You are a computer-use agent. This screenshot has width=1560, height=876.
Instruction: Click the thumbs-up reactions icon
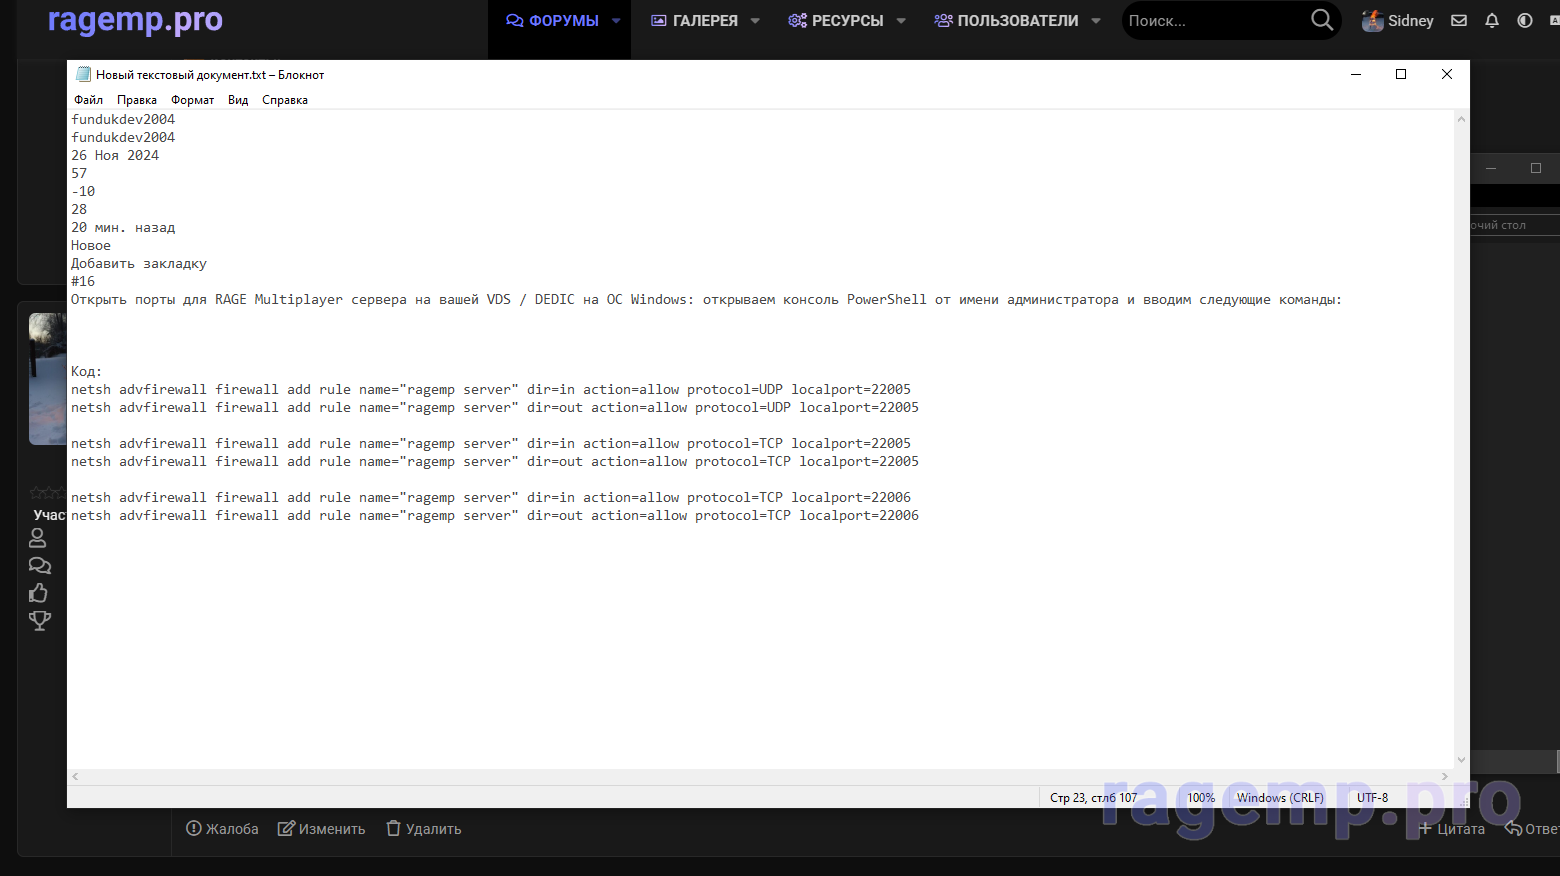pyautogui.click(x=39, y=593)
